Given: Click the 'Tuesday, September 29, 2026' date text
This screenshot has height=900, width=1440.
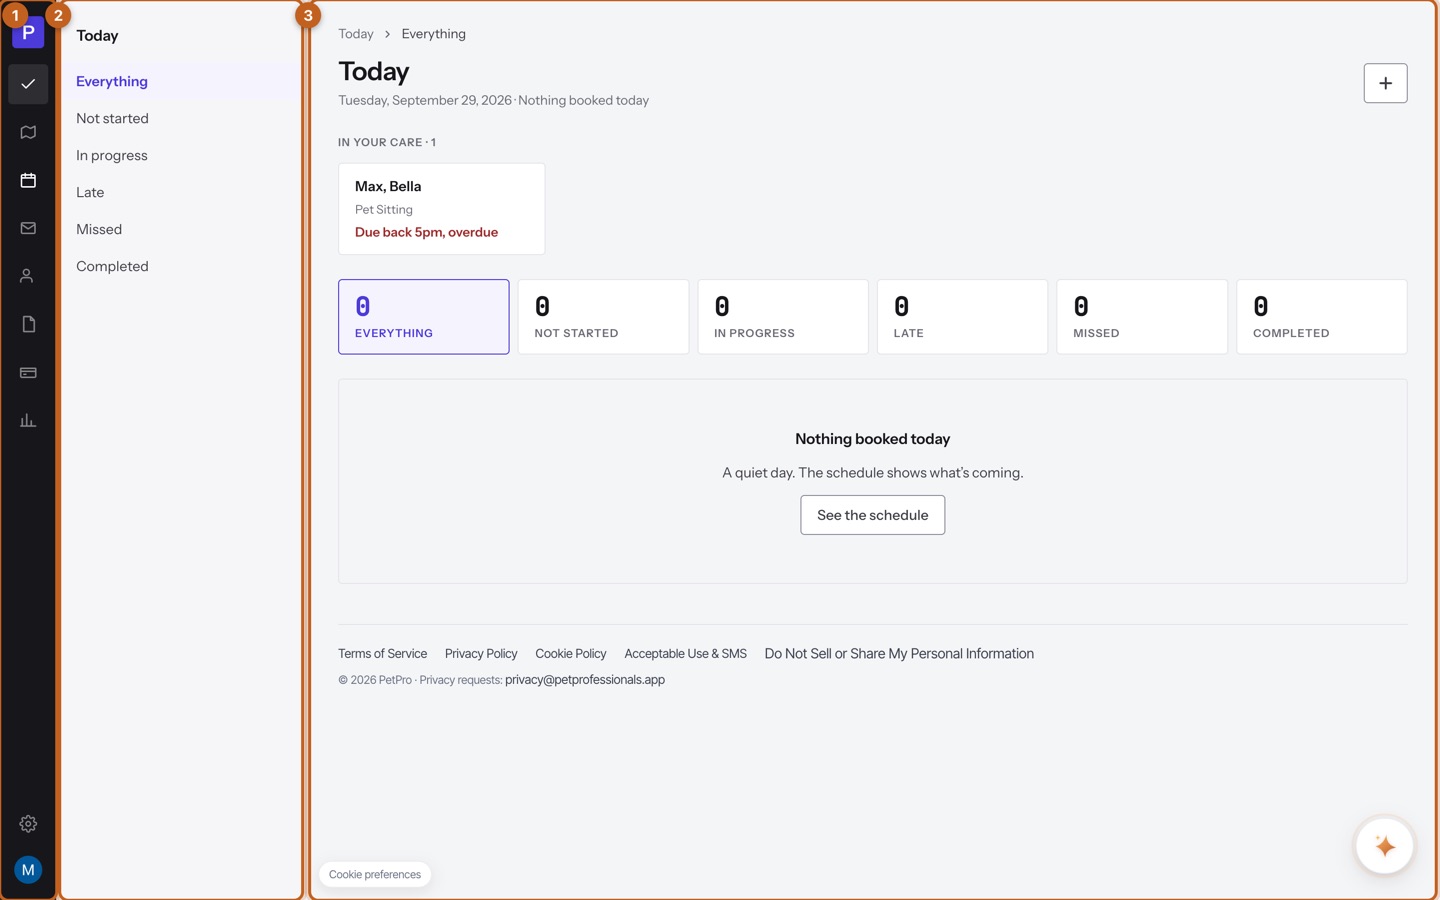Looking at the screenshot, I should 425,100.
